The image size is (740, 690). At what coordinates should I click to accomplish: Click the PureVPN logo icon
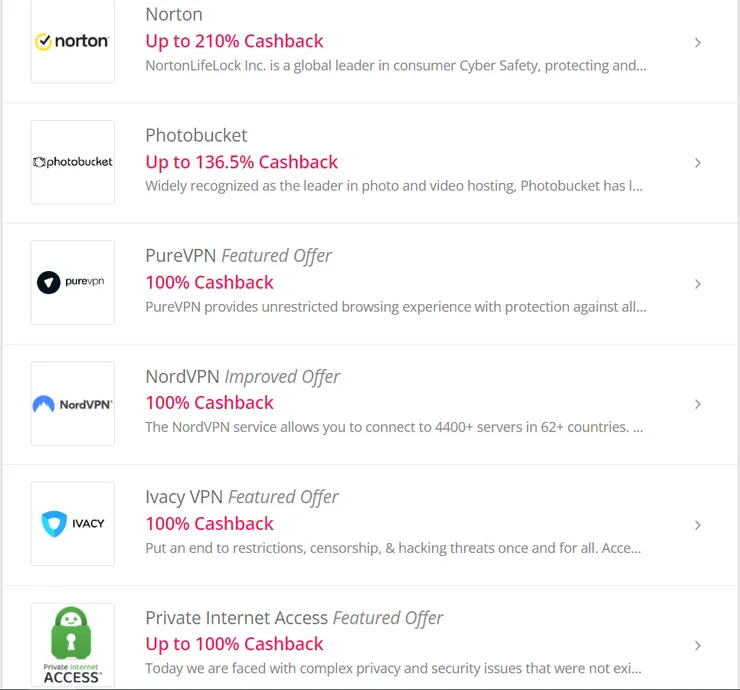click(x=72, y=282)
